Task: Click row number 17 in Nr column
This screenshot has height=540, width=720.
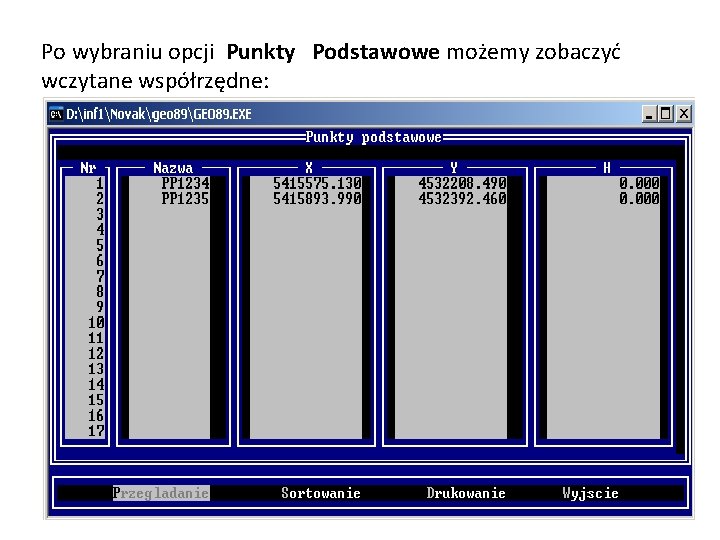Action: pos(96,431)
